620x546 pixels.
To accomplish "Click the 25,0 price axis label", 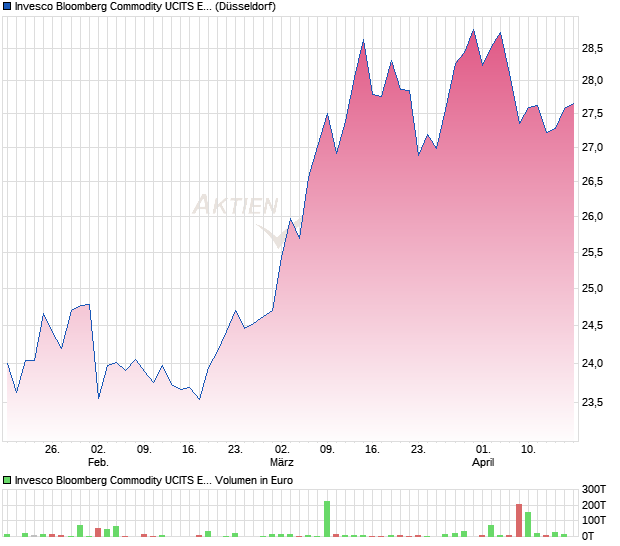I will [x=592, y=288].
